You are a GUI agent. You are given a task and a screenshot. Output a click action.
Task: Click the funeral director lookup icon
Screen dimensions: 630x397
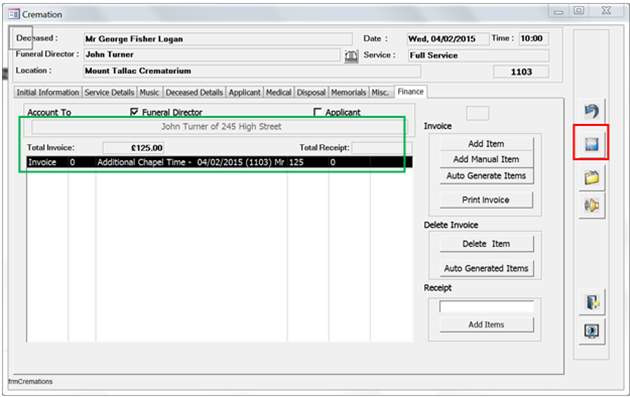[351, 55]
